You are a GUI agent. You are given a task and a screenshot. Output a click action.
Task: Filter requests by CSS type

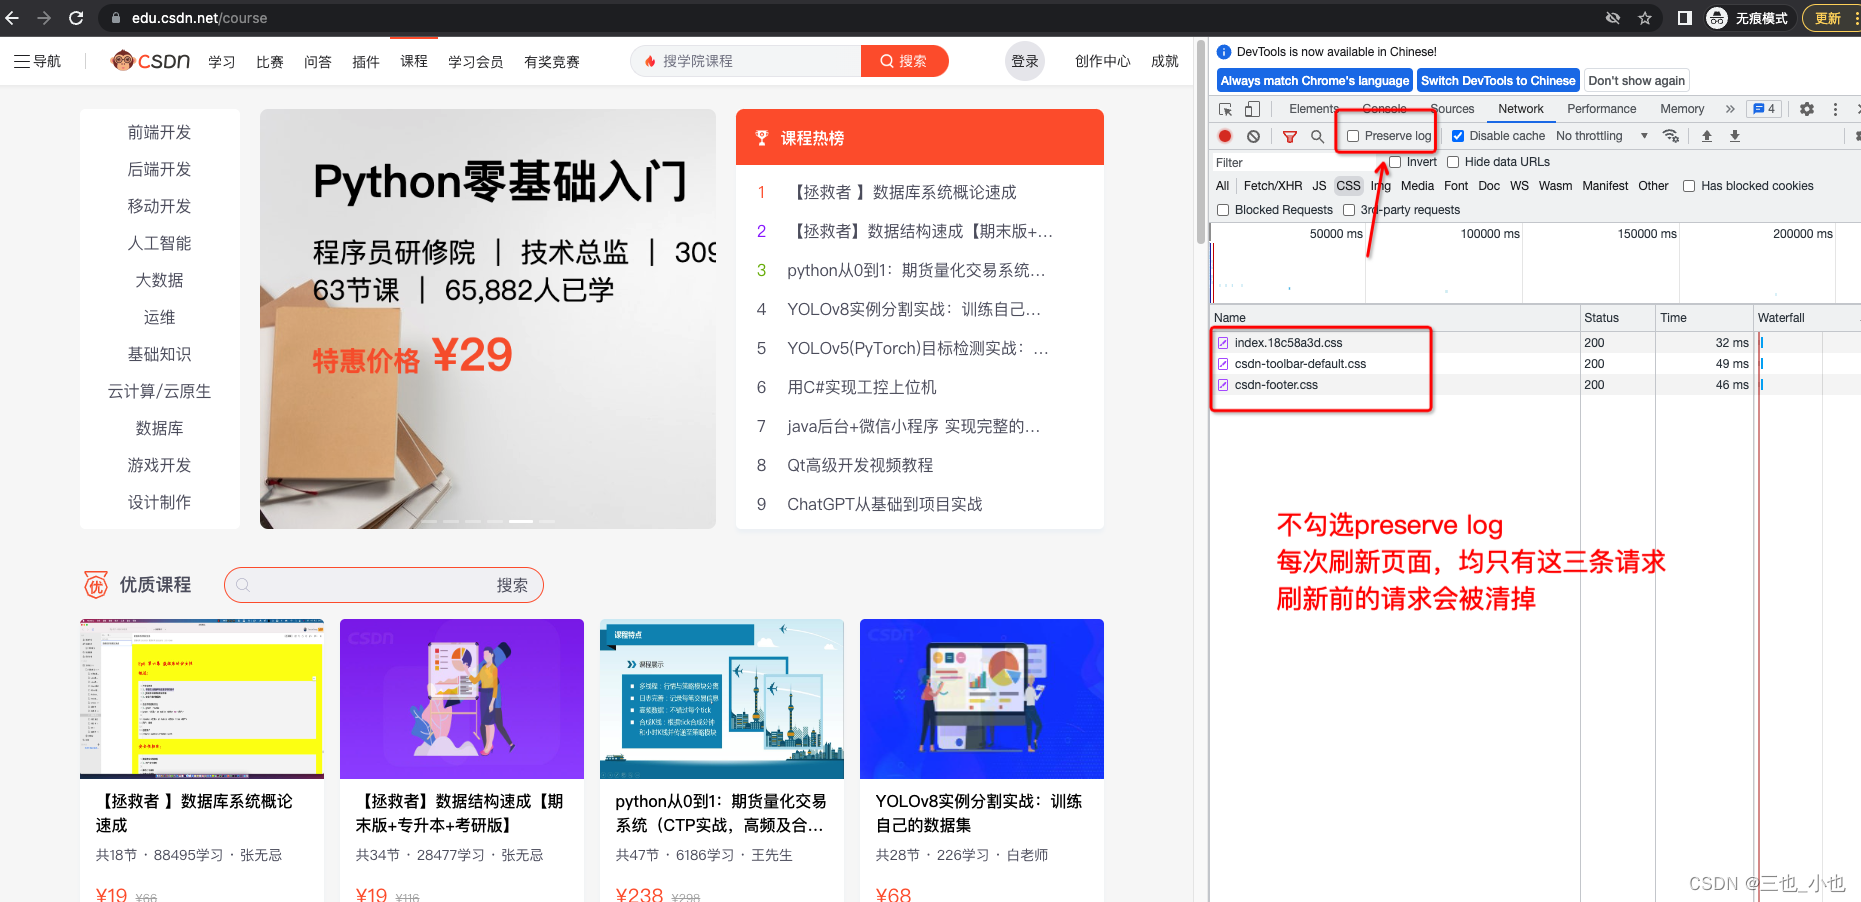pos(1348,186)
